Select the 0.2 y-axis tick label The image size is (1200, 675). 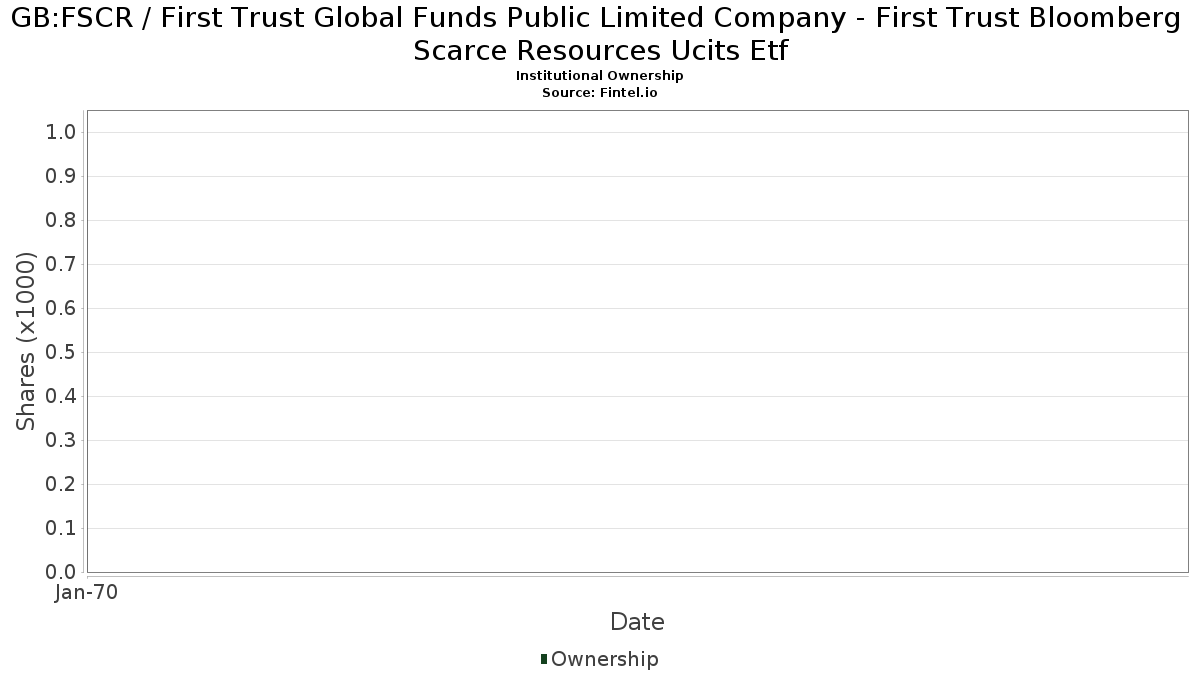coord(61,485)
